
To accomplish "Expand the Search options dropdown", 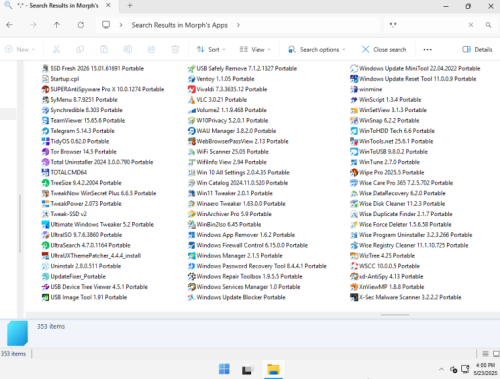I will pos(317,49).
